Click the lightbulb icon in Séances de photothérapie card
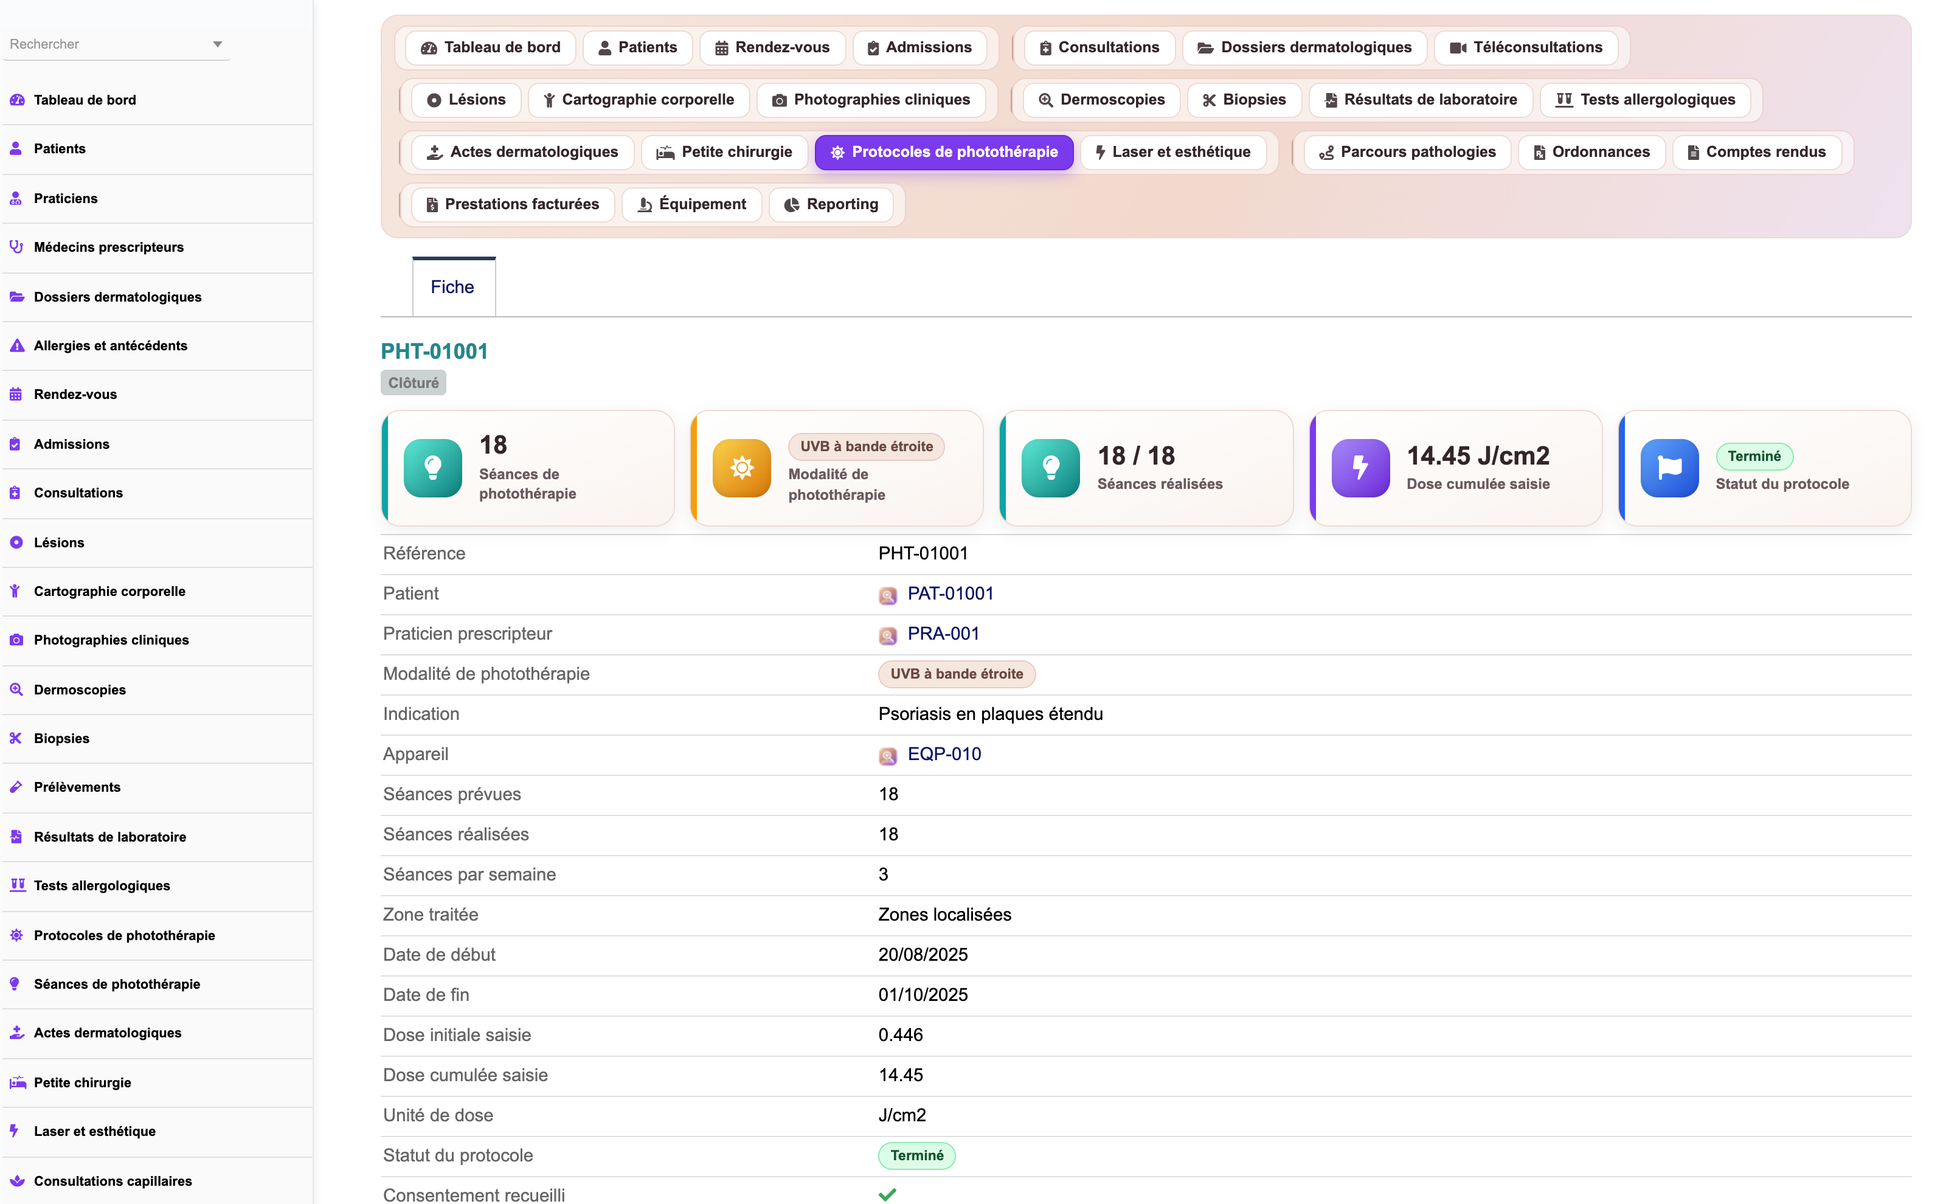This screenshot has height=1204, width=1946. pyautogui.click(x=432, y=468)
